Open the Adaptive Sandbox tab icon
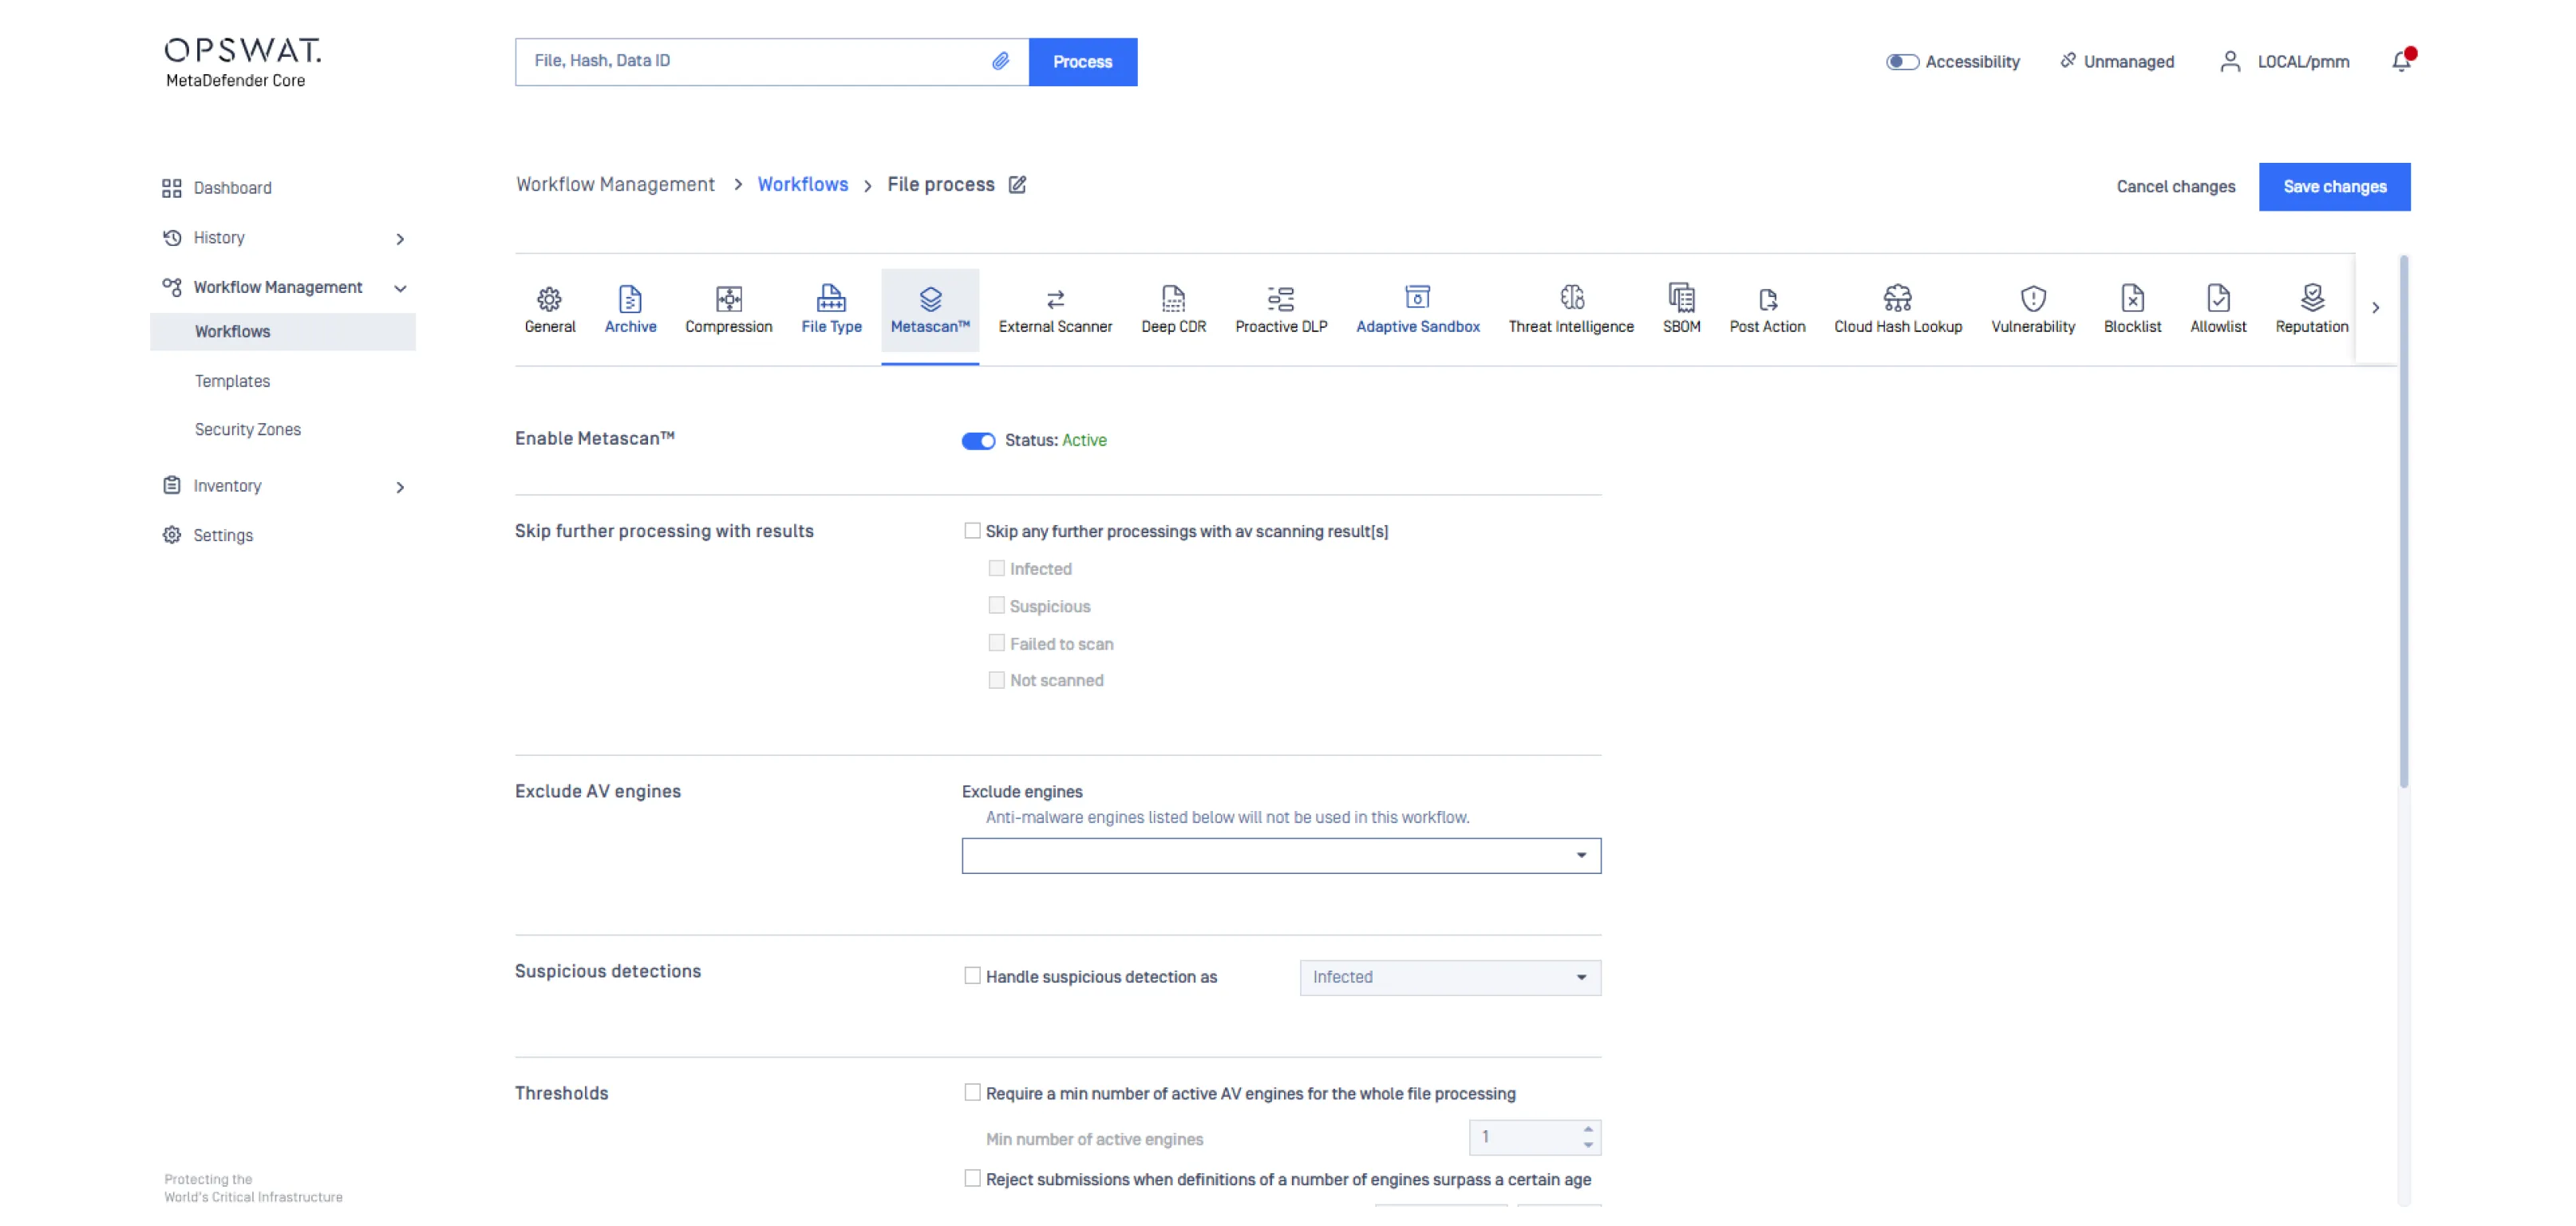The height and width of the screenshot is (1226, 2576). point(1417,298)
